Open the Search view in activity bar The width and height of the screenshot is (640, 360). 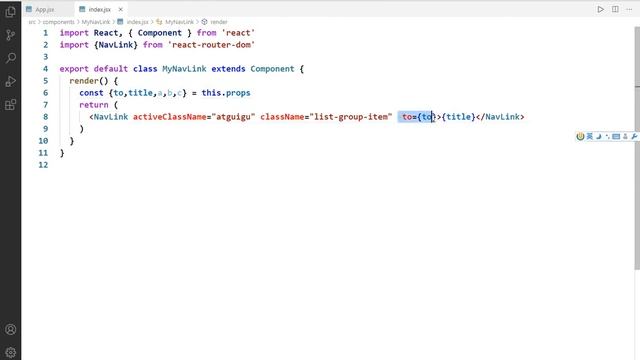[x=11, y=58]
